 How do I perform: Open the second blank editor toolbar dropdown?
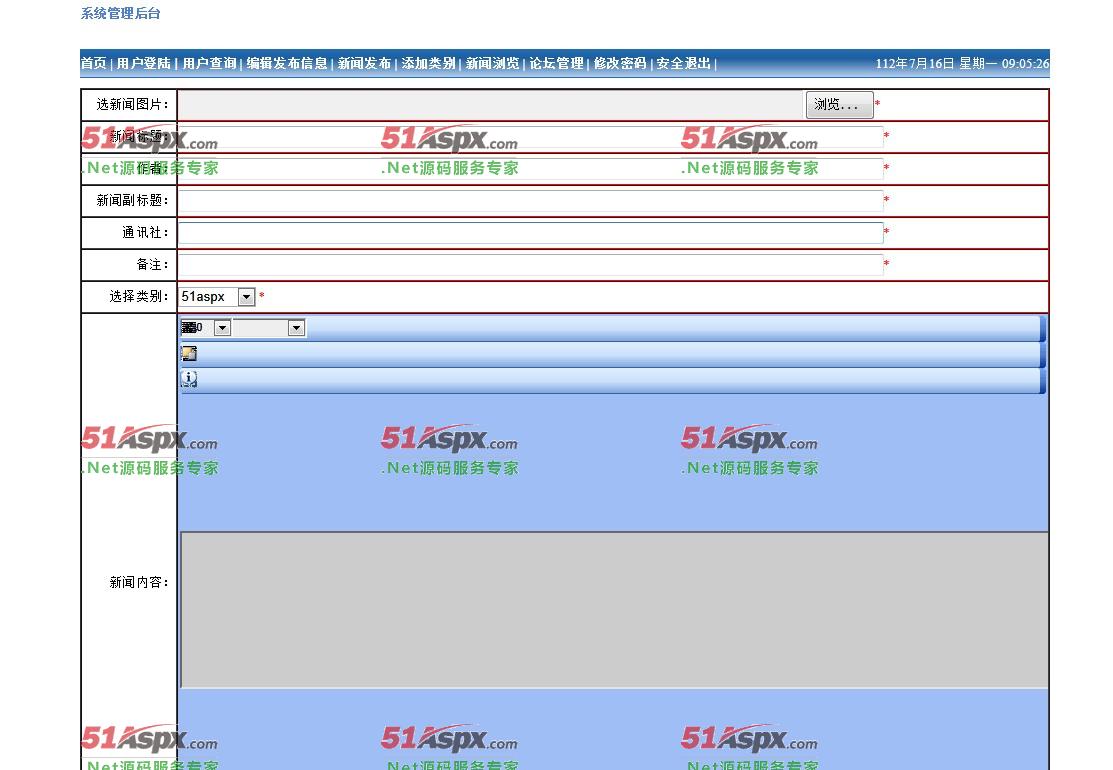click(x=269, y=328)
